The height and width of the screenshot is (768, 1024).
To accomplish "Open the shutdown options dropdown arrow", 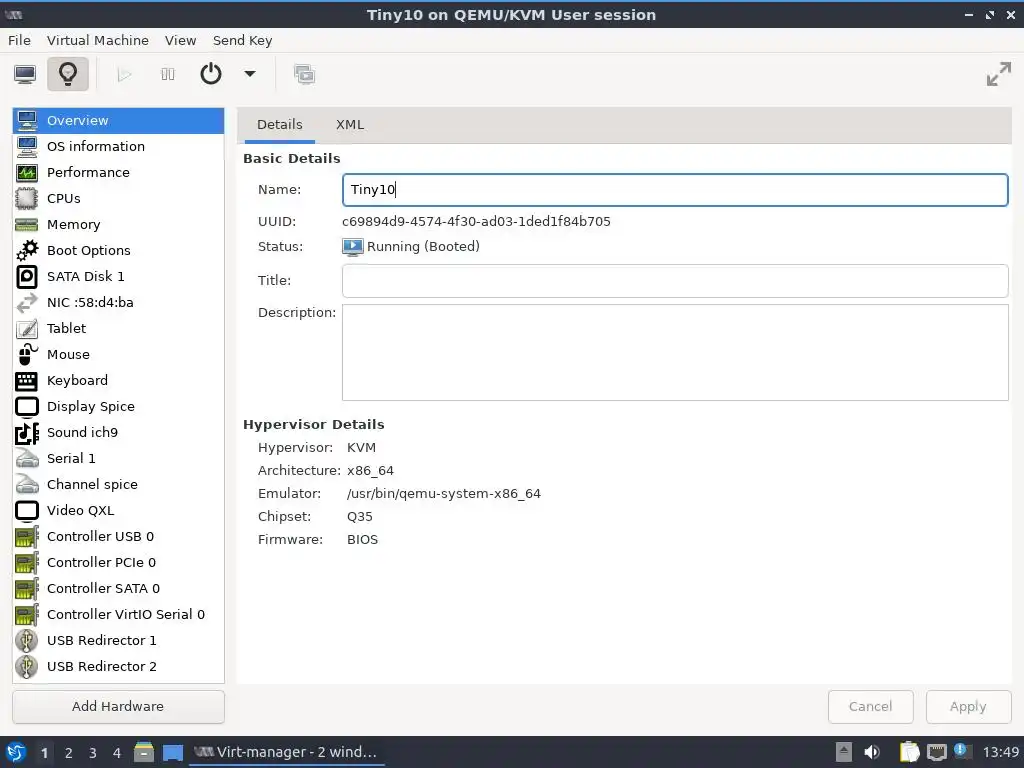I will [x=250, y=74].
